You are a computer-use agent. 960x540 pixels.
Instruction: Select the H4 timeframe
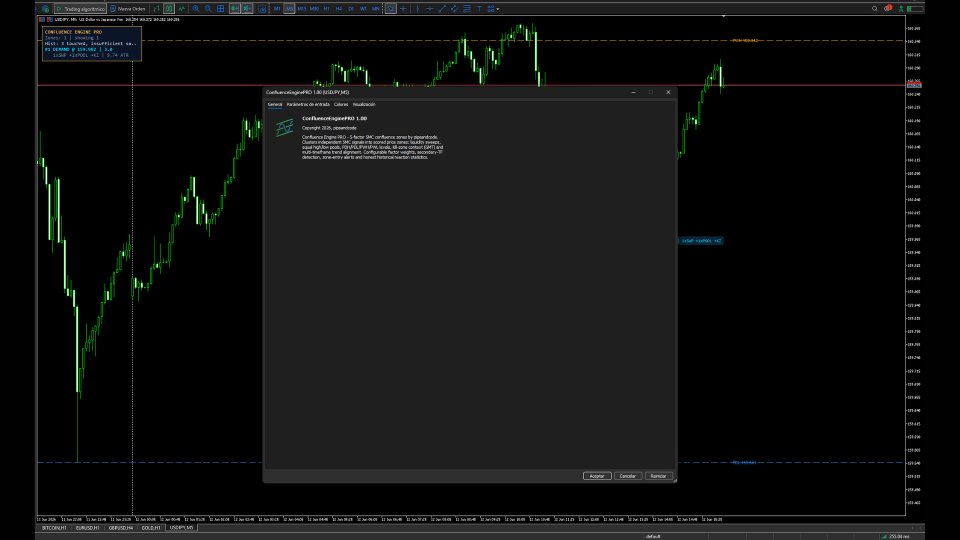point(339,9)
